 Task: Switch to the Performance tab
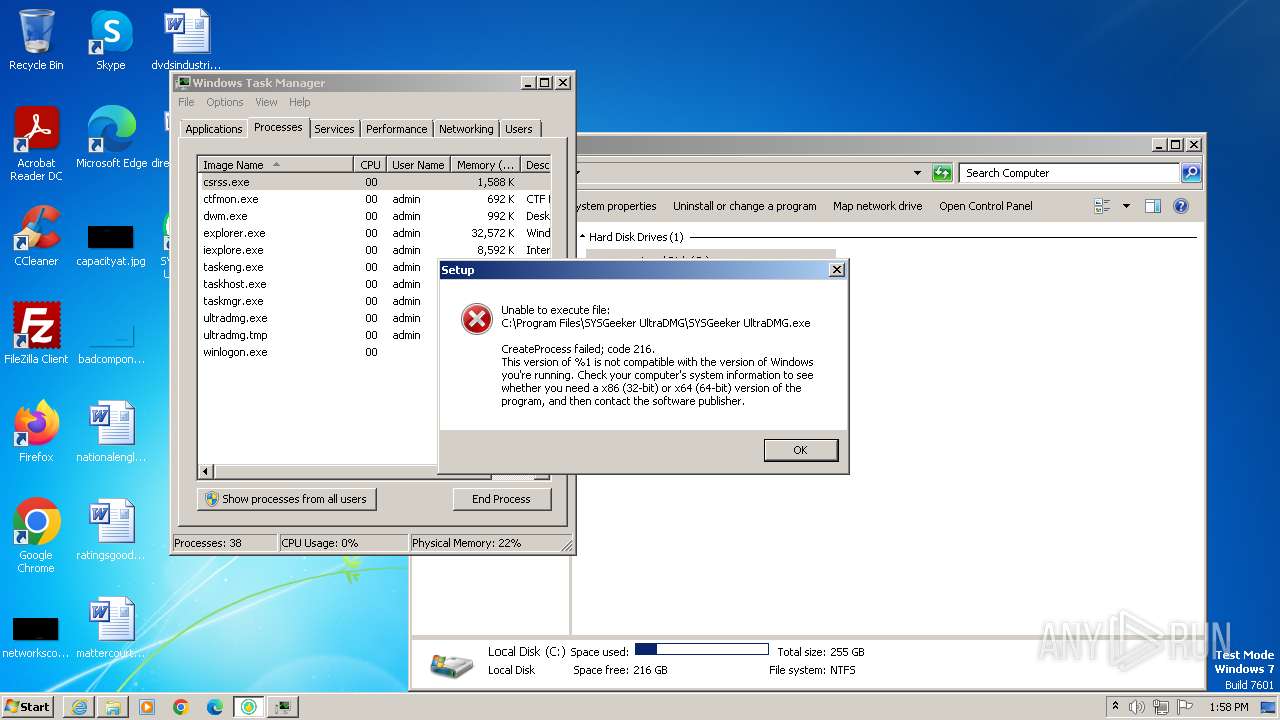pyautogui.click(x=396, y=129)
